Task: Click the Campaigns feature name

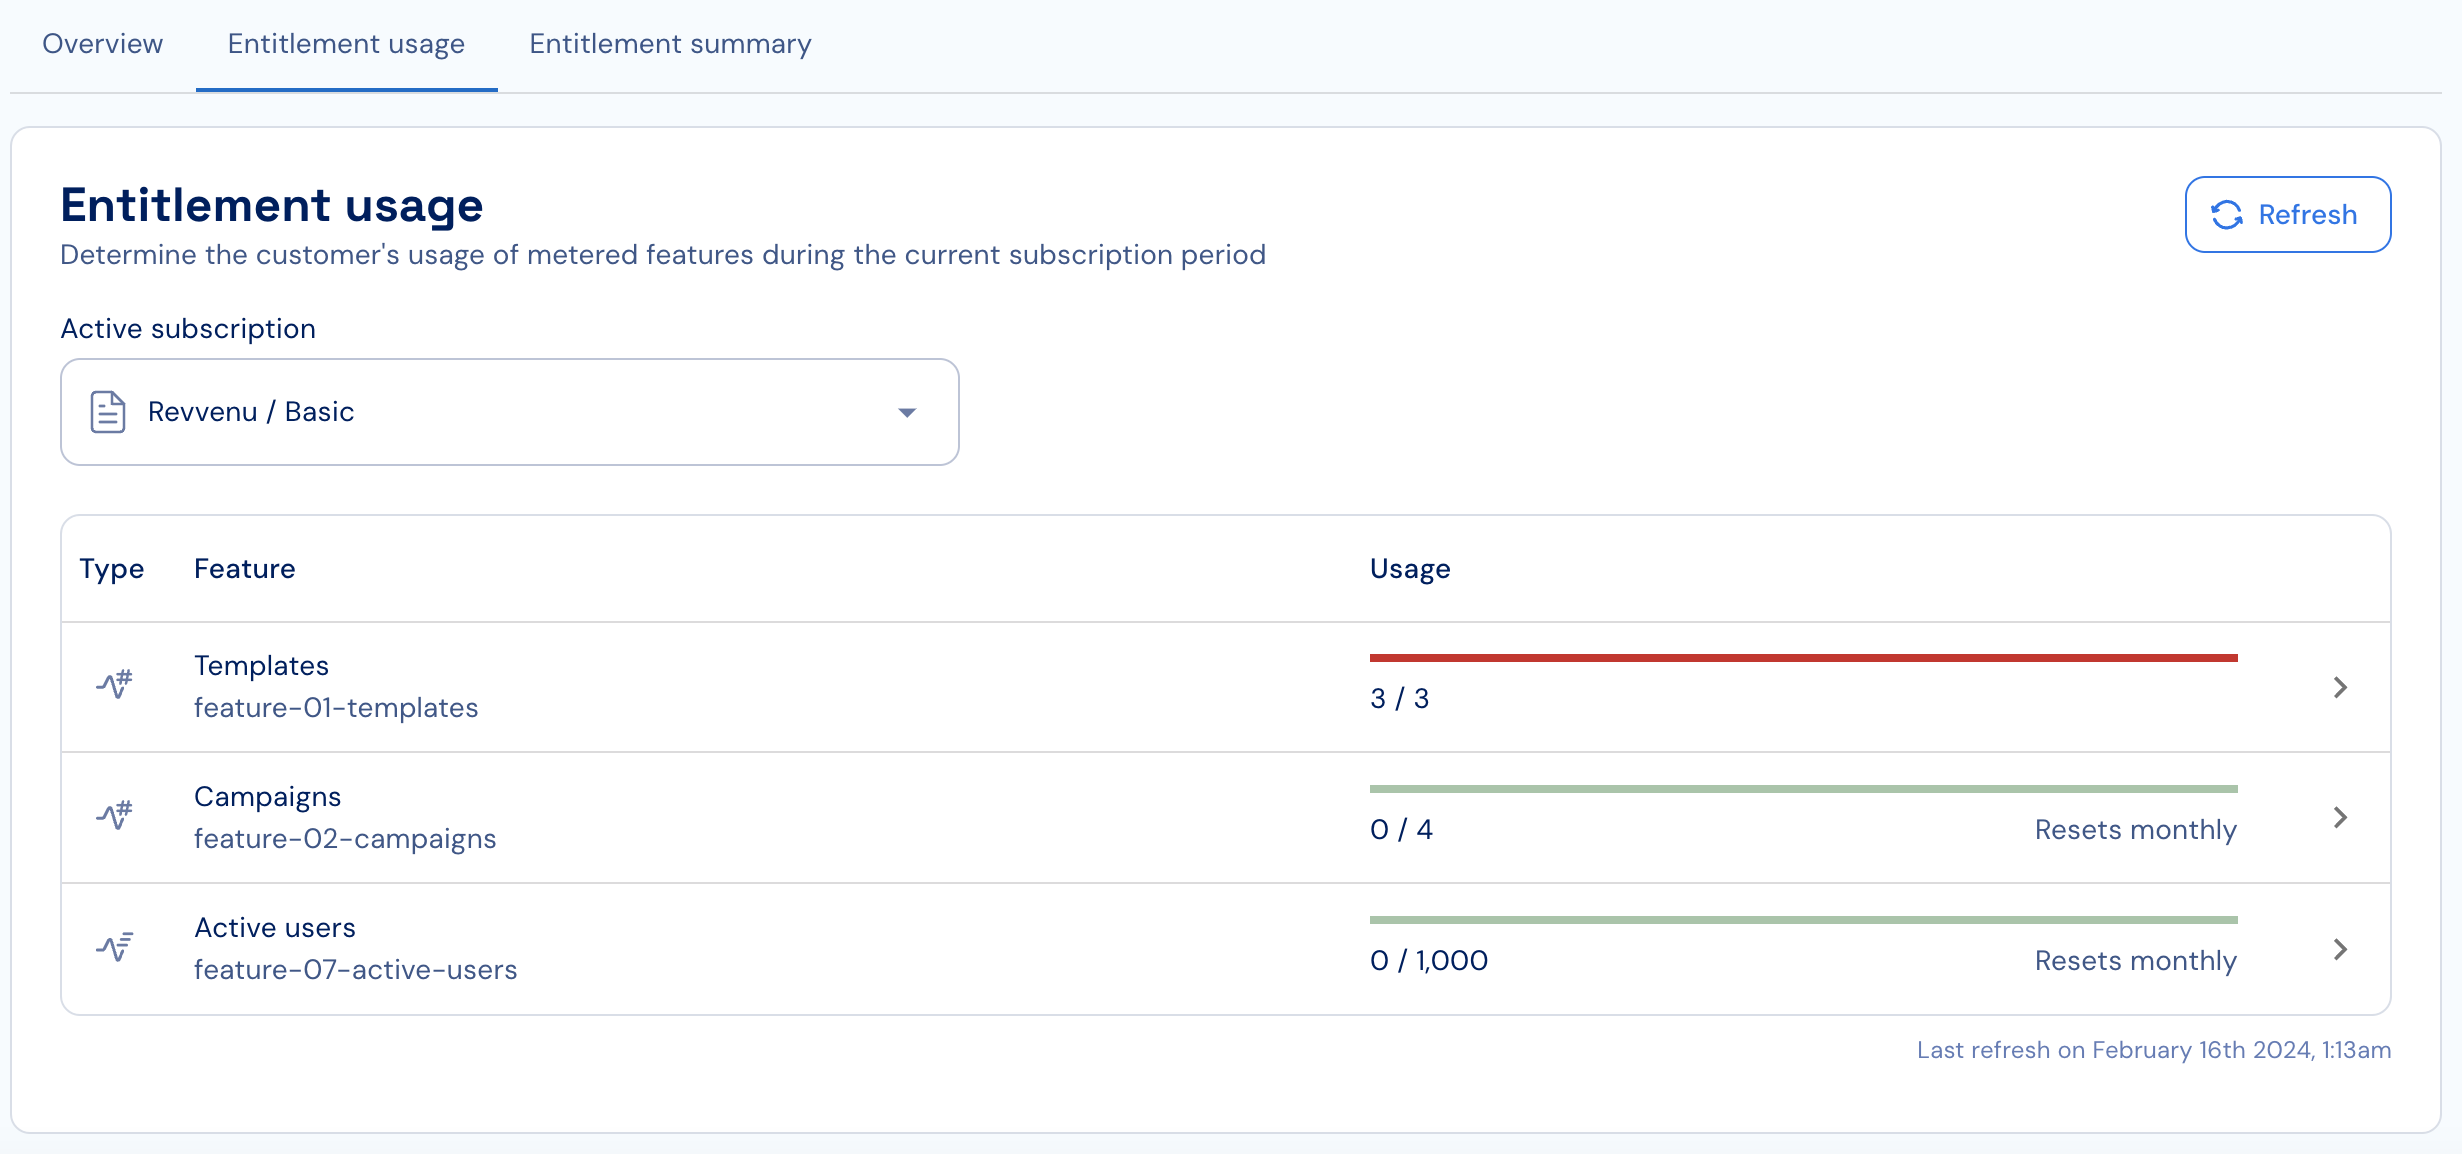Action: [267, 797]
